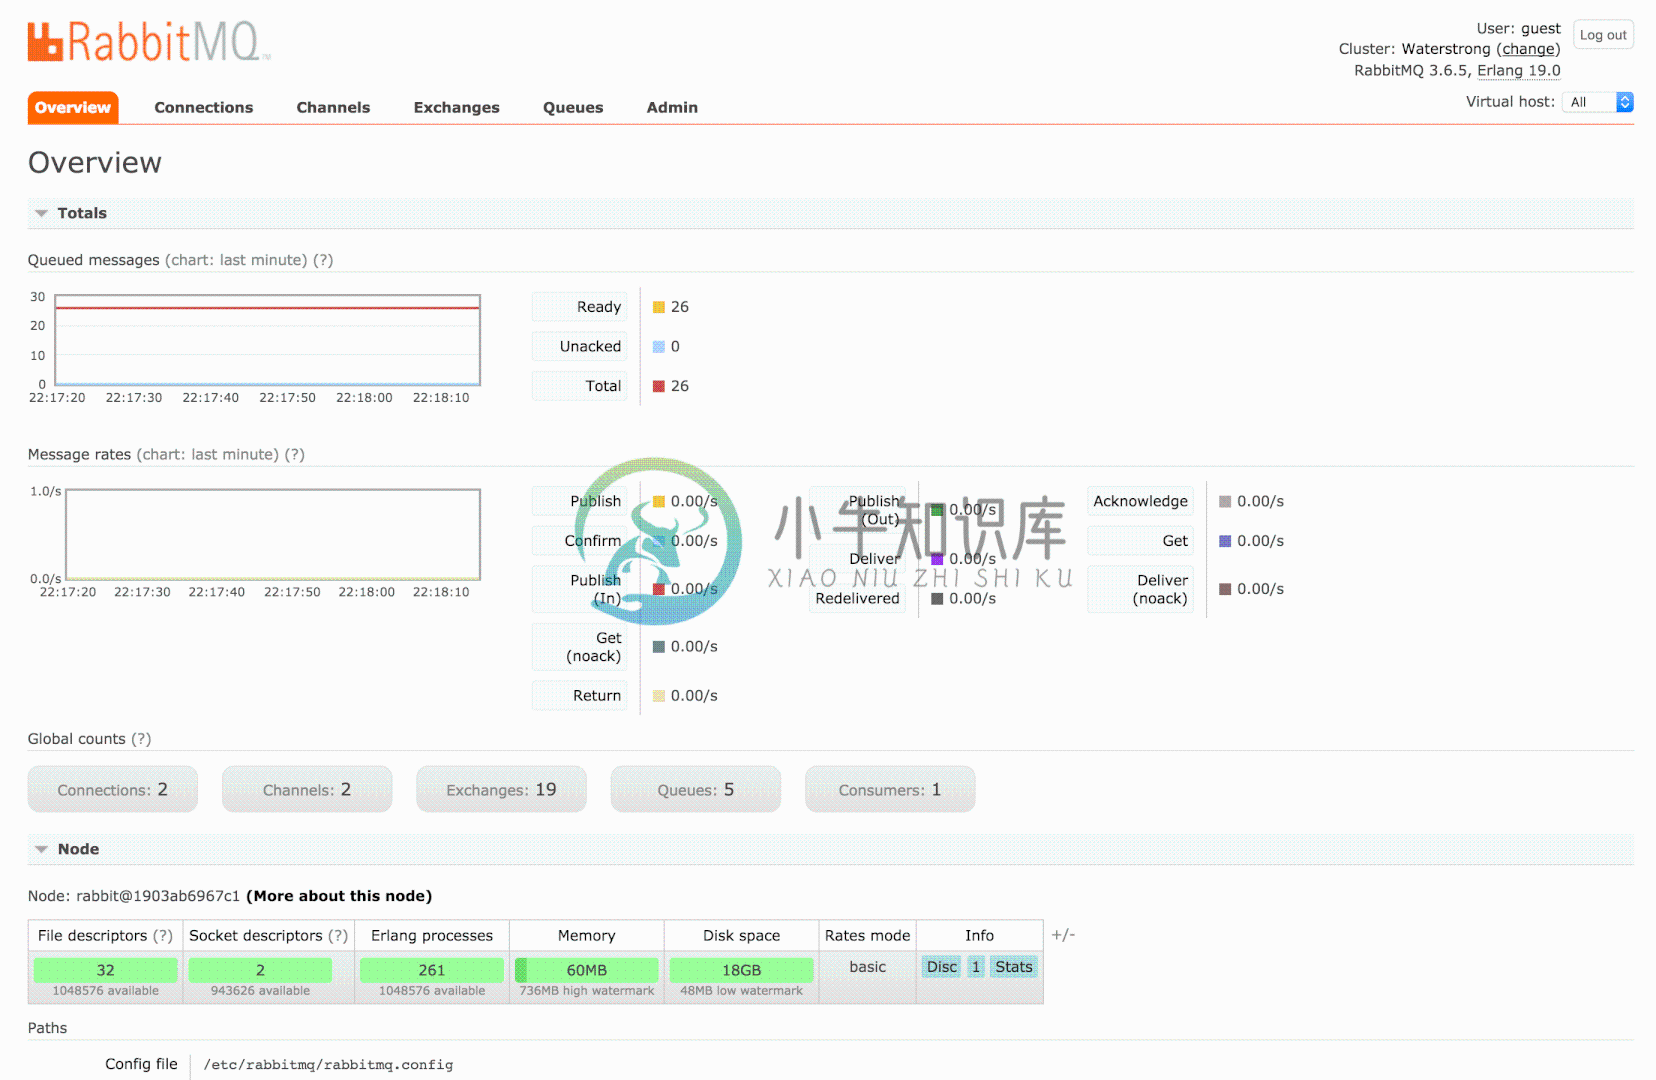Click the Acknowledge gray color swatch
The image size is (1656, 1080).
(x=1225, y=502)
